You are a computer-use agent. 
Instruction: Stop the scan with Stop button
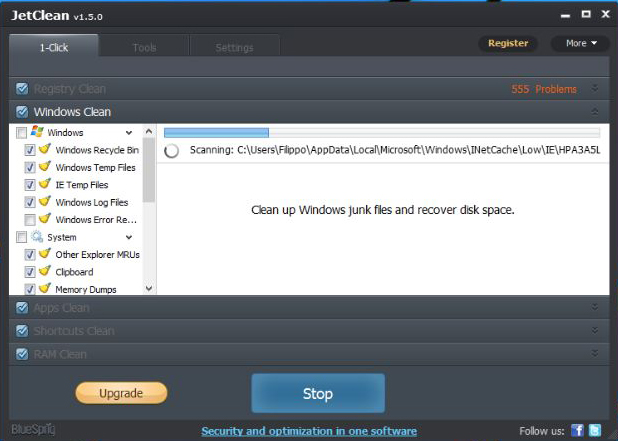click(318, 393)
